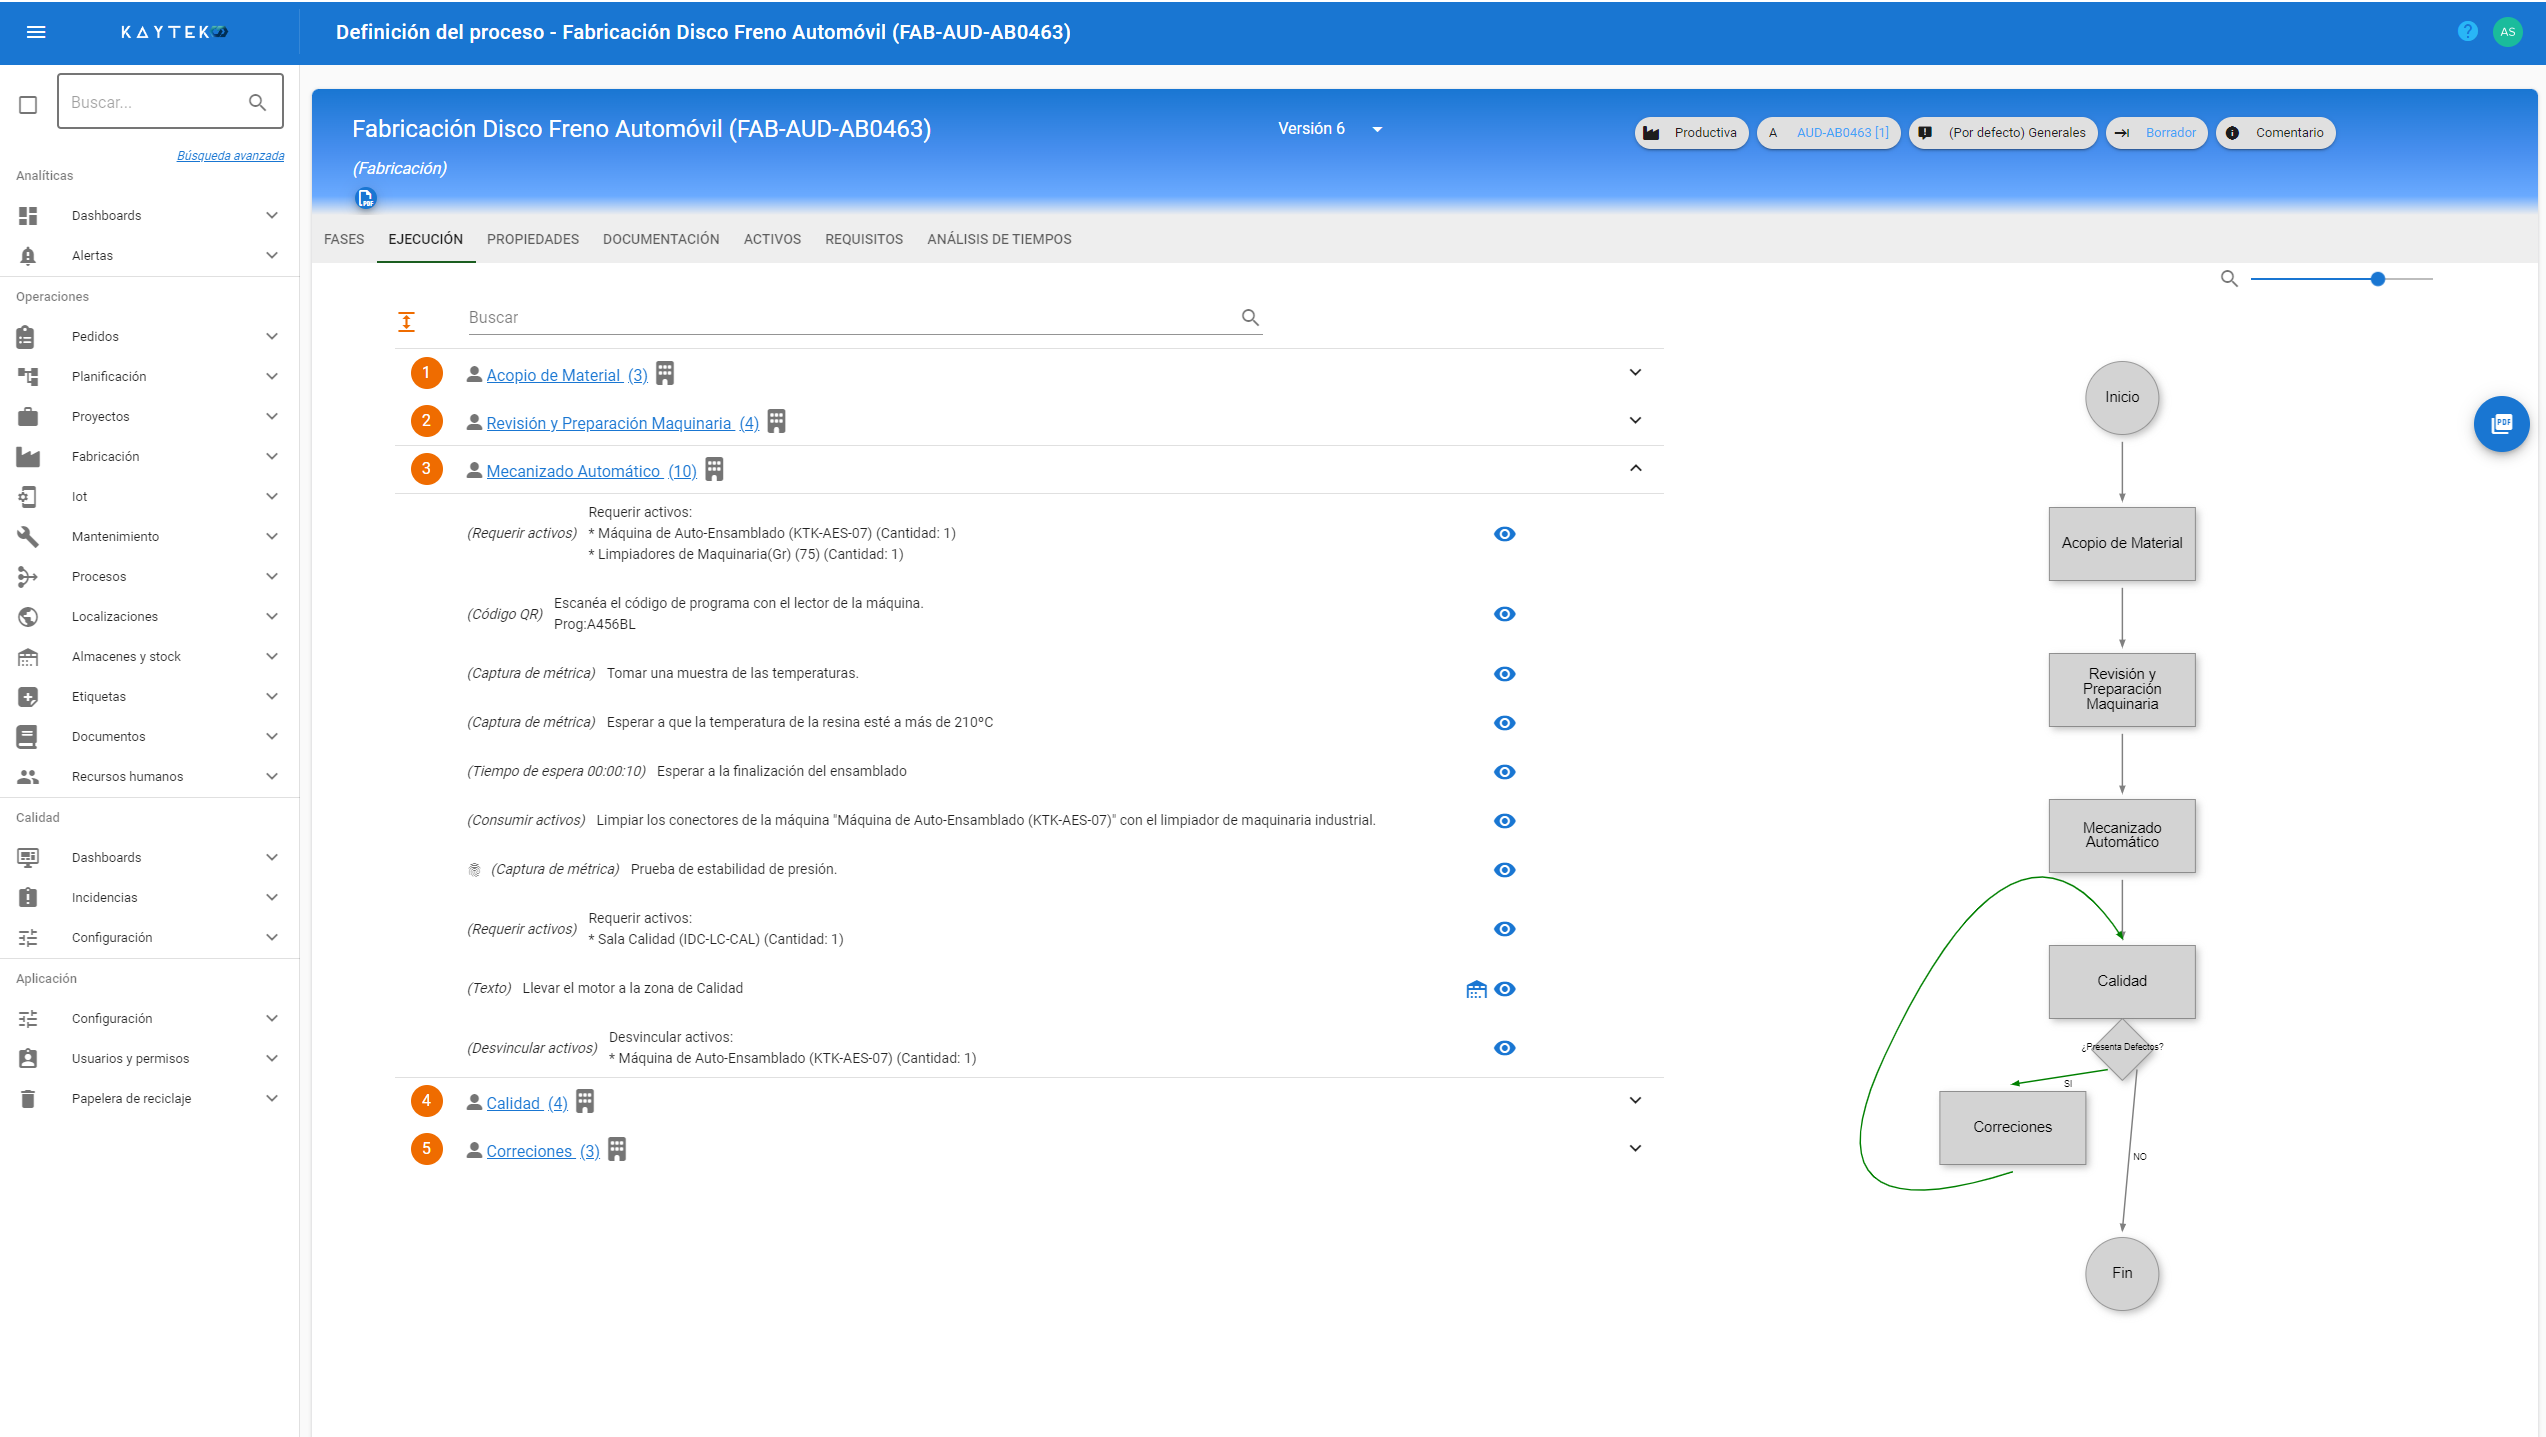2546x1437 pixels.
Task: Click warehouse icon on Llevar el motor row
Action: [1476, 989]
